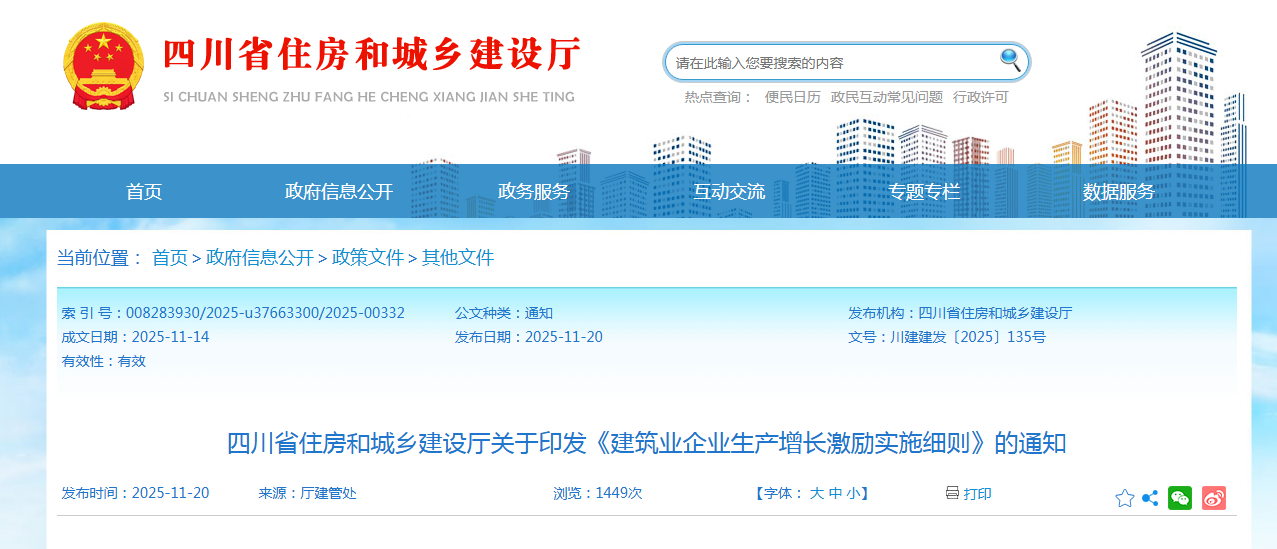Share the article via the Weibo icon
Image resolution: width=1277 pixels, height=549 pixels.
(1213, 498)
